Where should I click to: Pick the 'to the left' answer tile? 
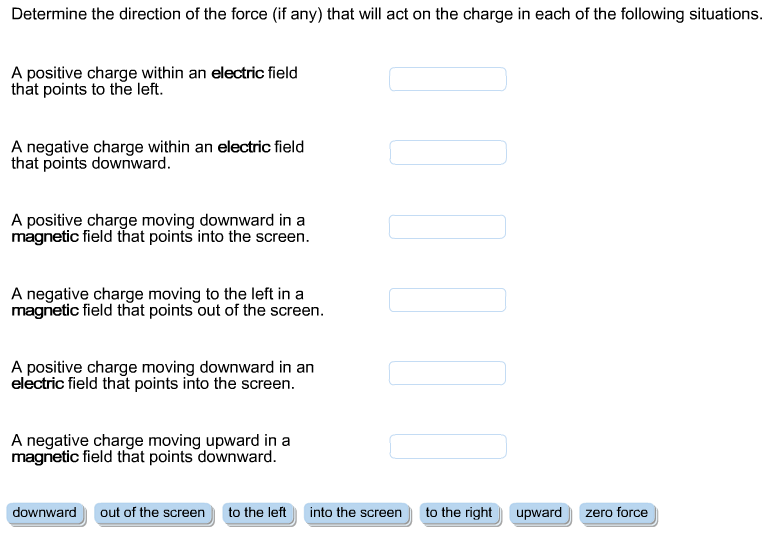pos(257,513)
